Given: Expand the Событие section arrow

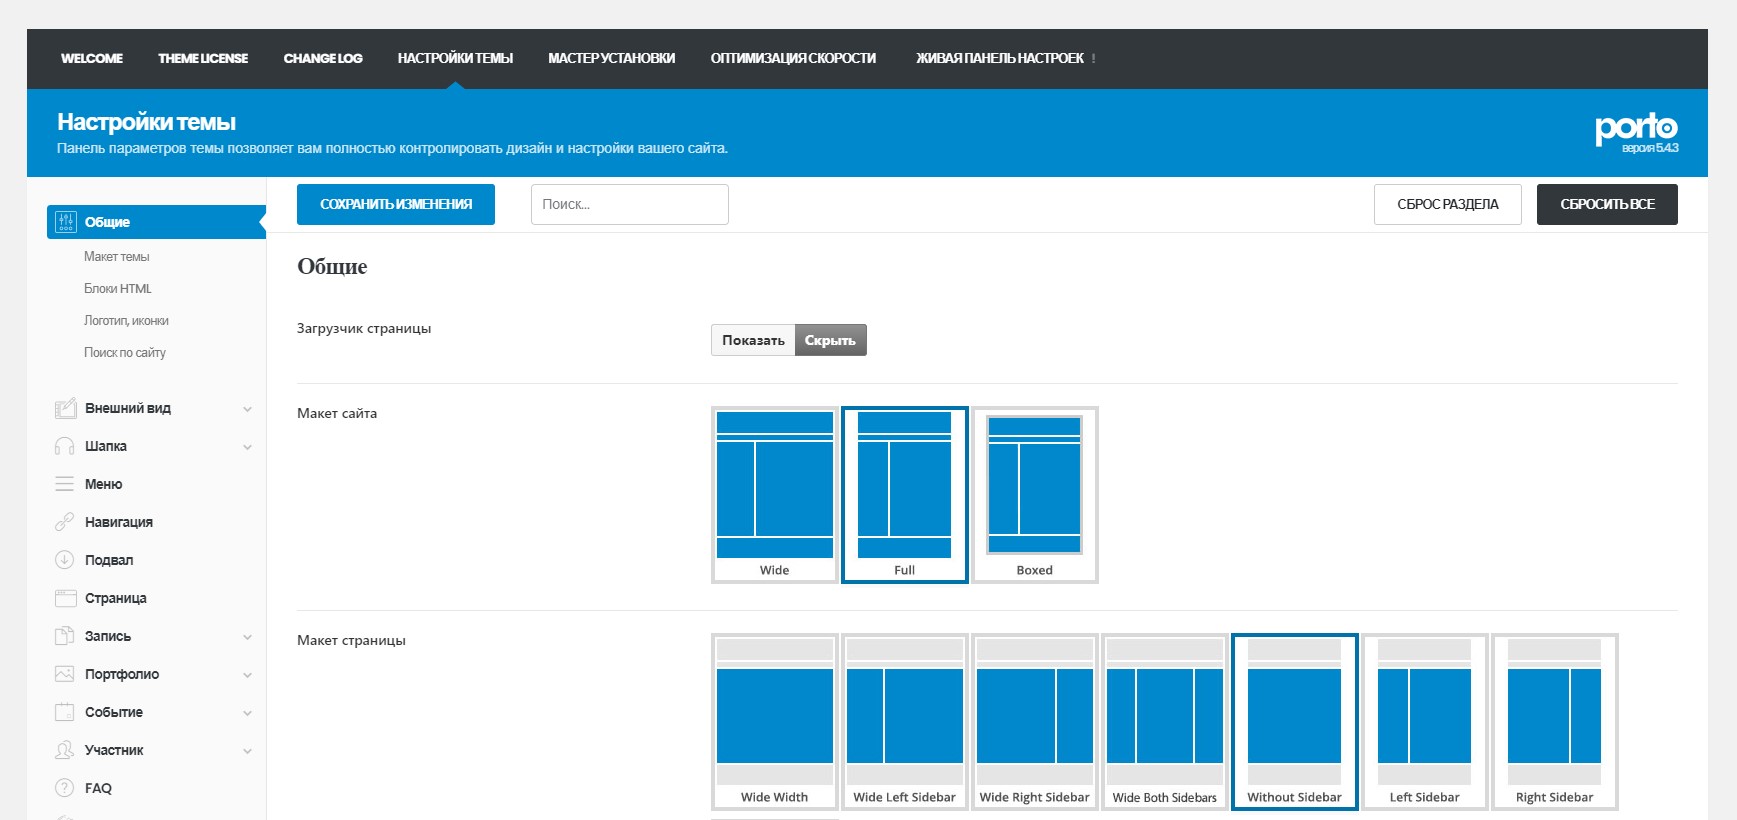Looking at the screenshot, I should point(247,713).
